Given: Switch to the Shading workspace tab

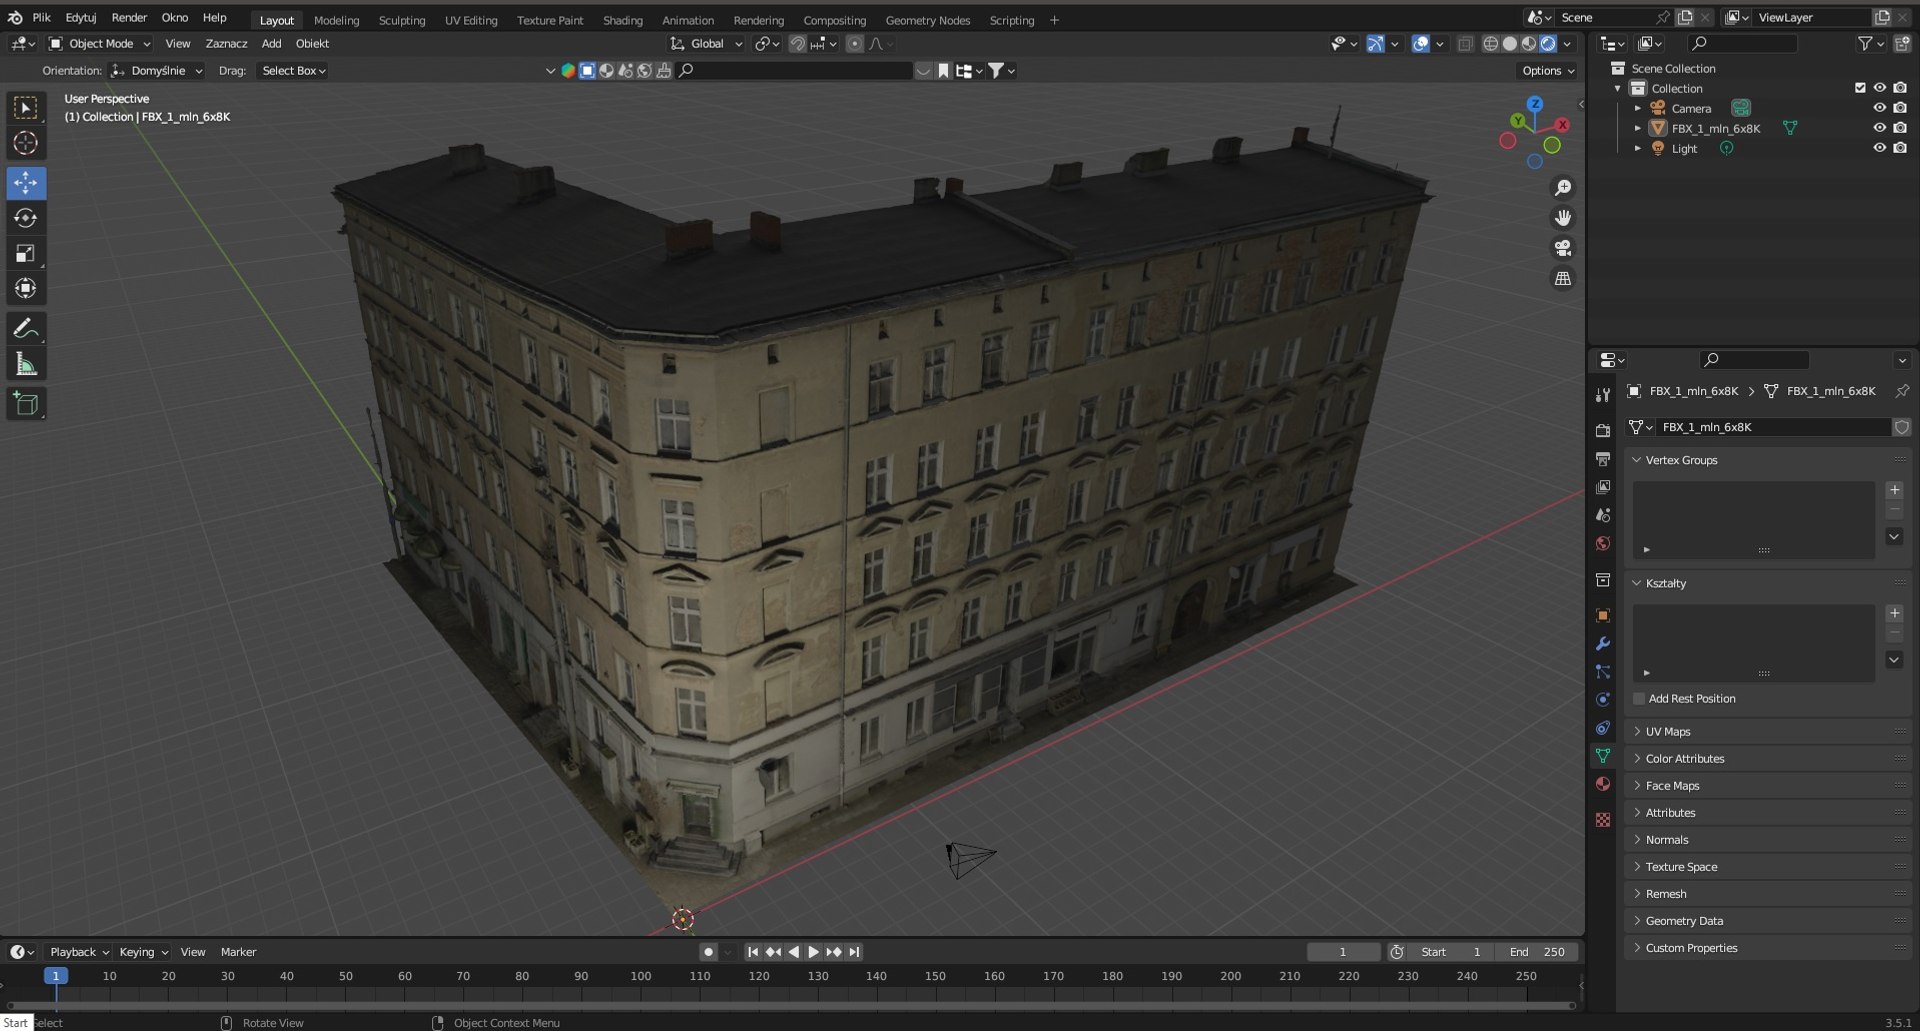Looking at the screenshot, I should click(622, 20).
